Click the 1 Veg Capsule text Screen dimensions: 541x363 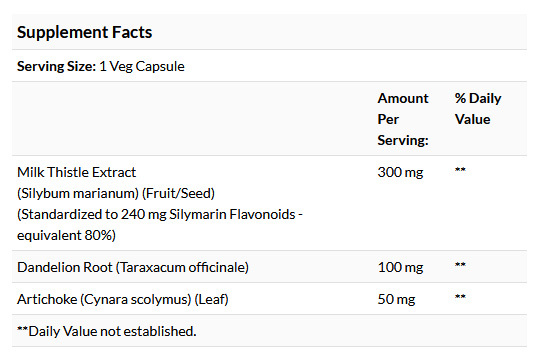coord(142,66)
